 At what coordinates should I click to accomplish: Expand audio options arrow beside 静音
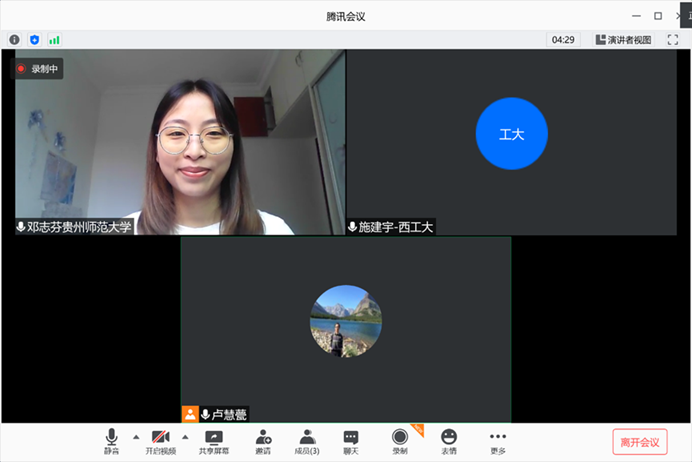tap(136, 437)
